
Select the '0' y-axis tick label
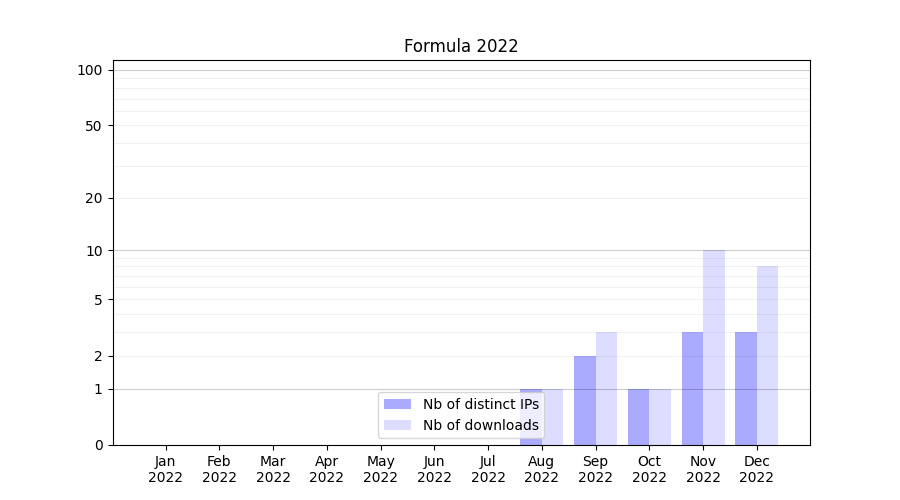coord(98,445)
